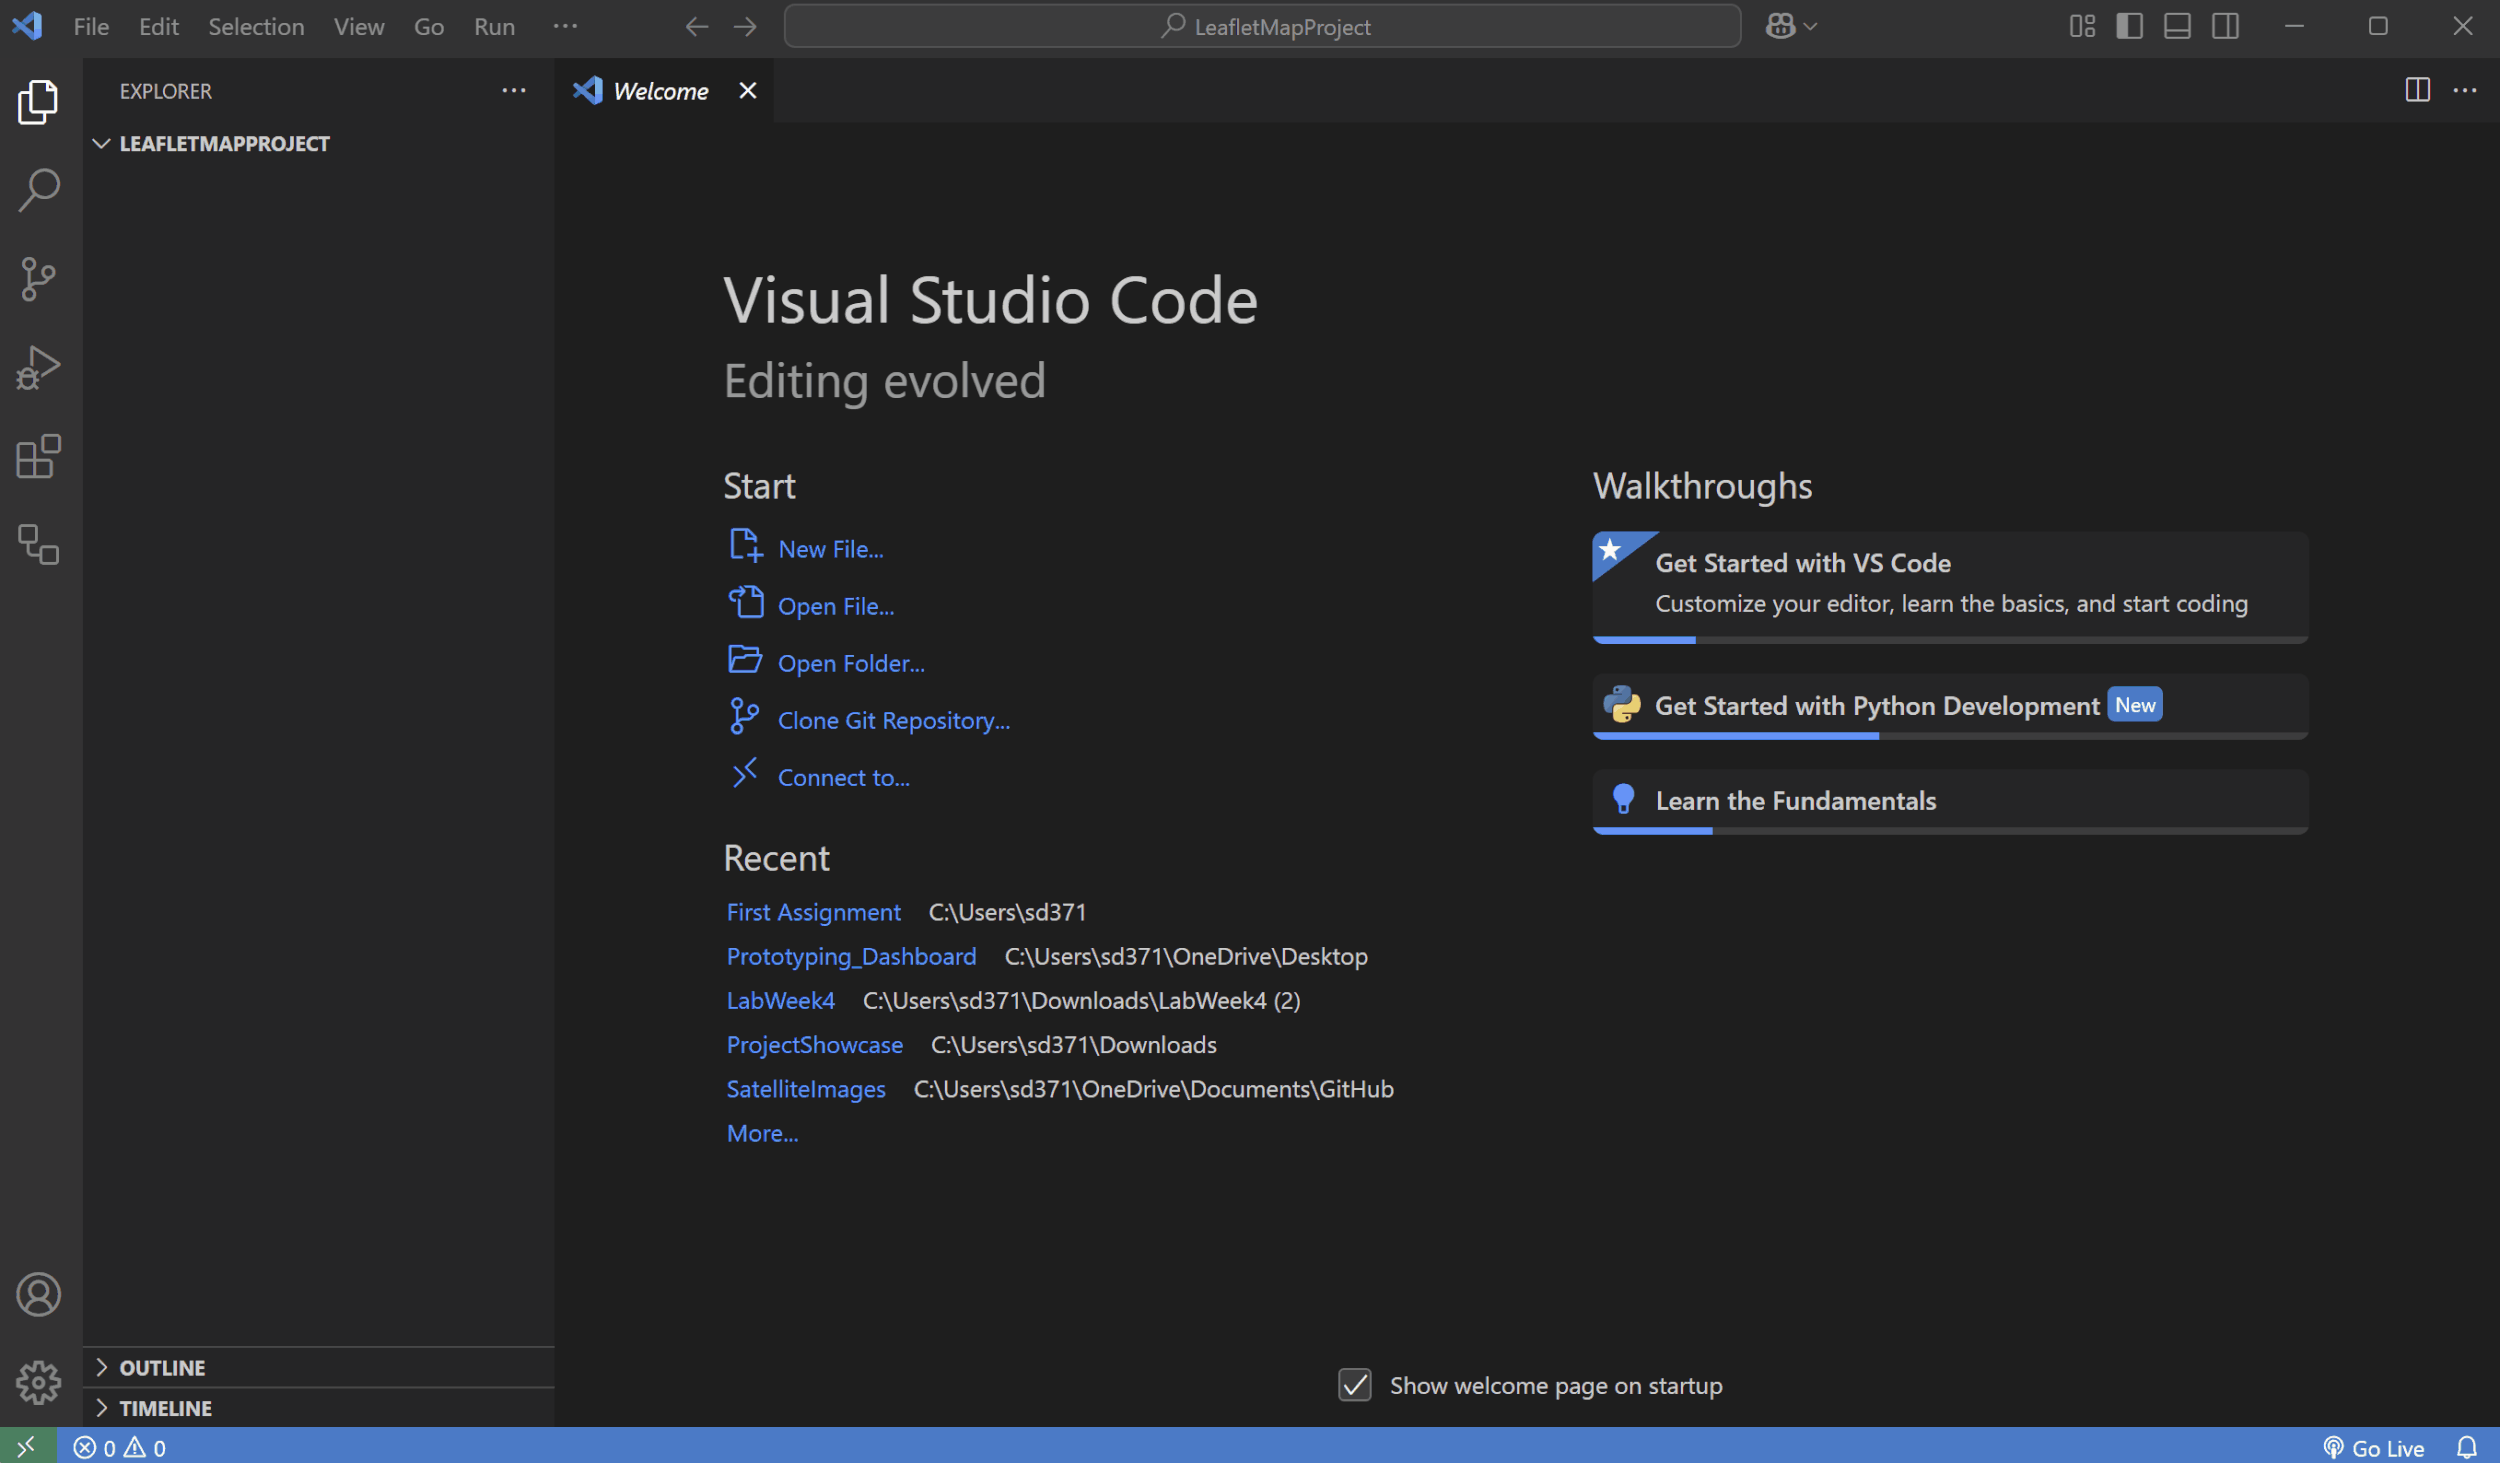Screen dimensions: 2500x1463
Task: Open Learn the Fundamentals walkthrough
Action: pyautogui.click(x=1950, y=801)
